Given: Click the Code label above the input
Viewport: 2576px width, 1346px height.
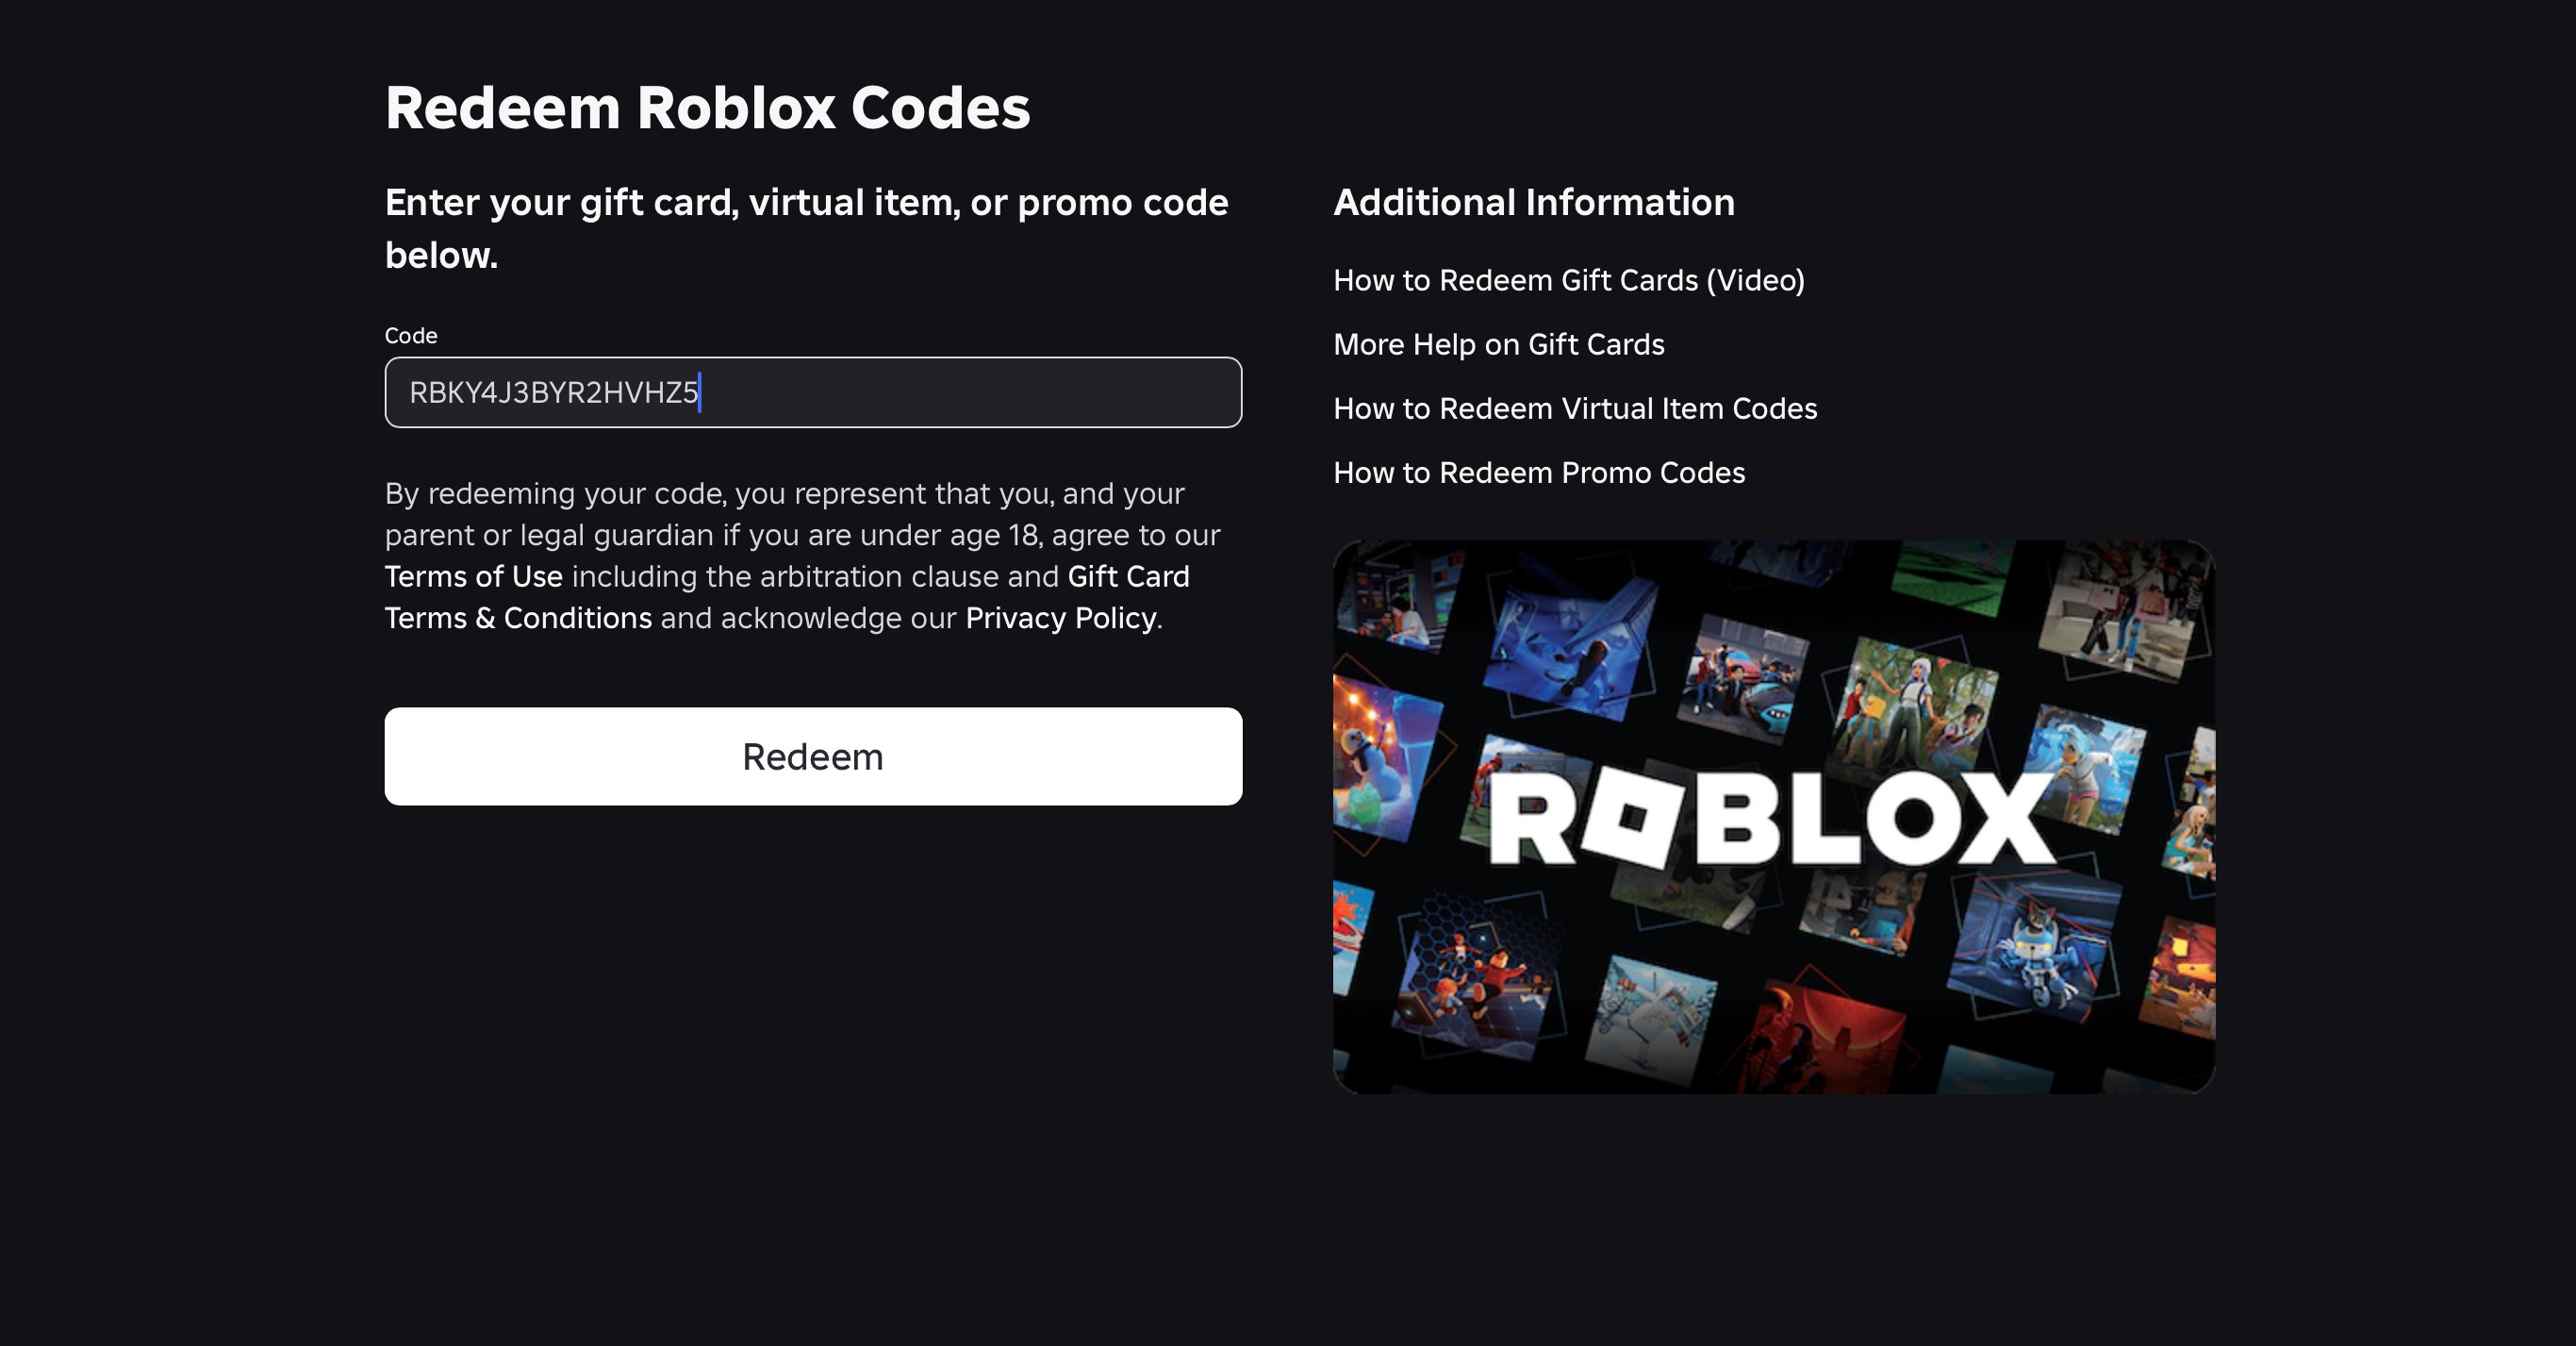Looking at the screenshot, I should point(410,336).
